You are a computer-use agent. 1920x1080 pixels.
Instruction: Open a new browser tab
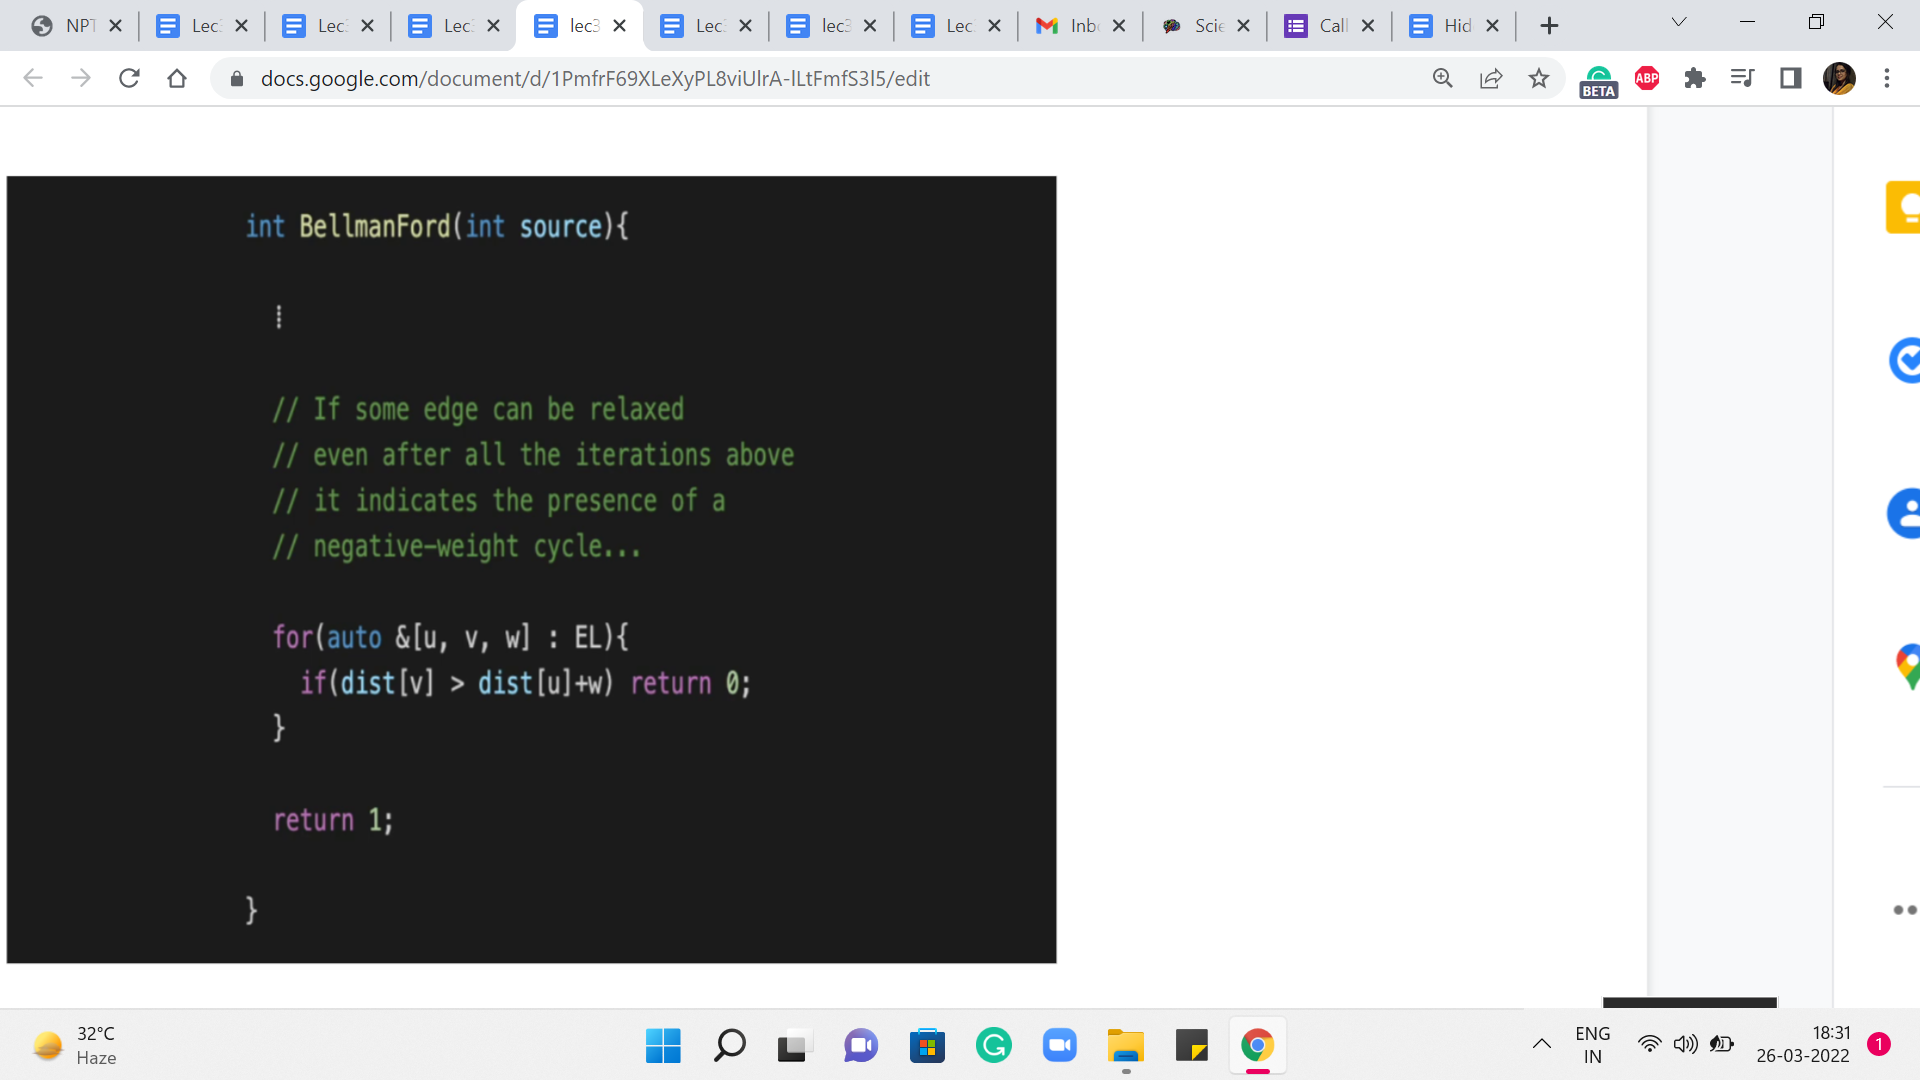(x=1549, y=26)
